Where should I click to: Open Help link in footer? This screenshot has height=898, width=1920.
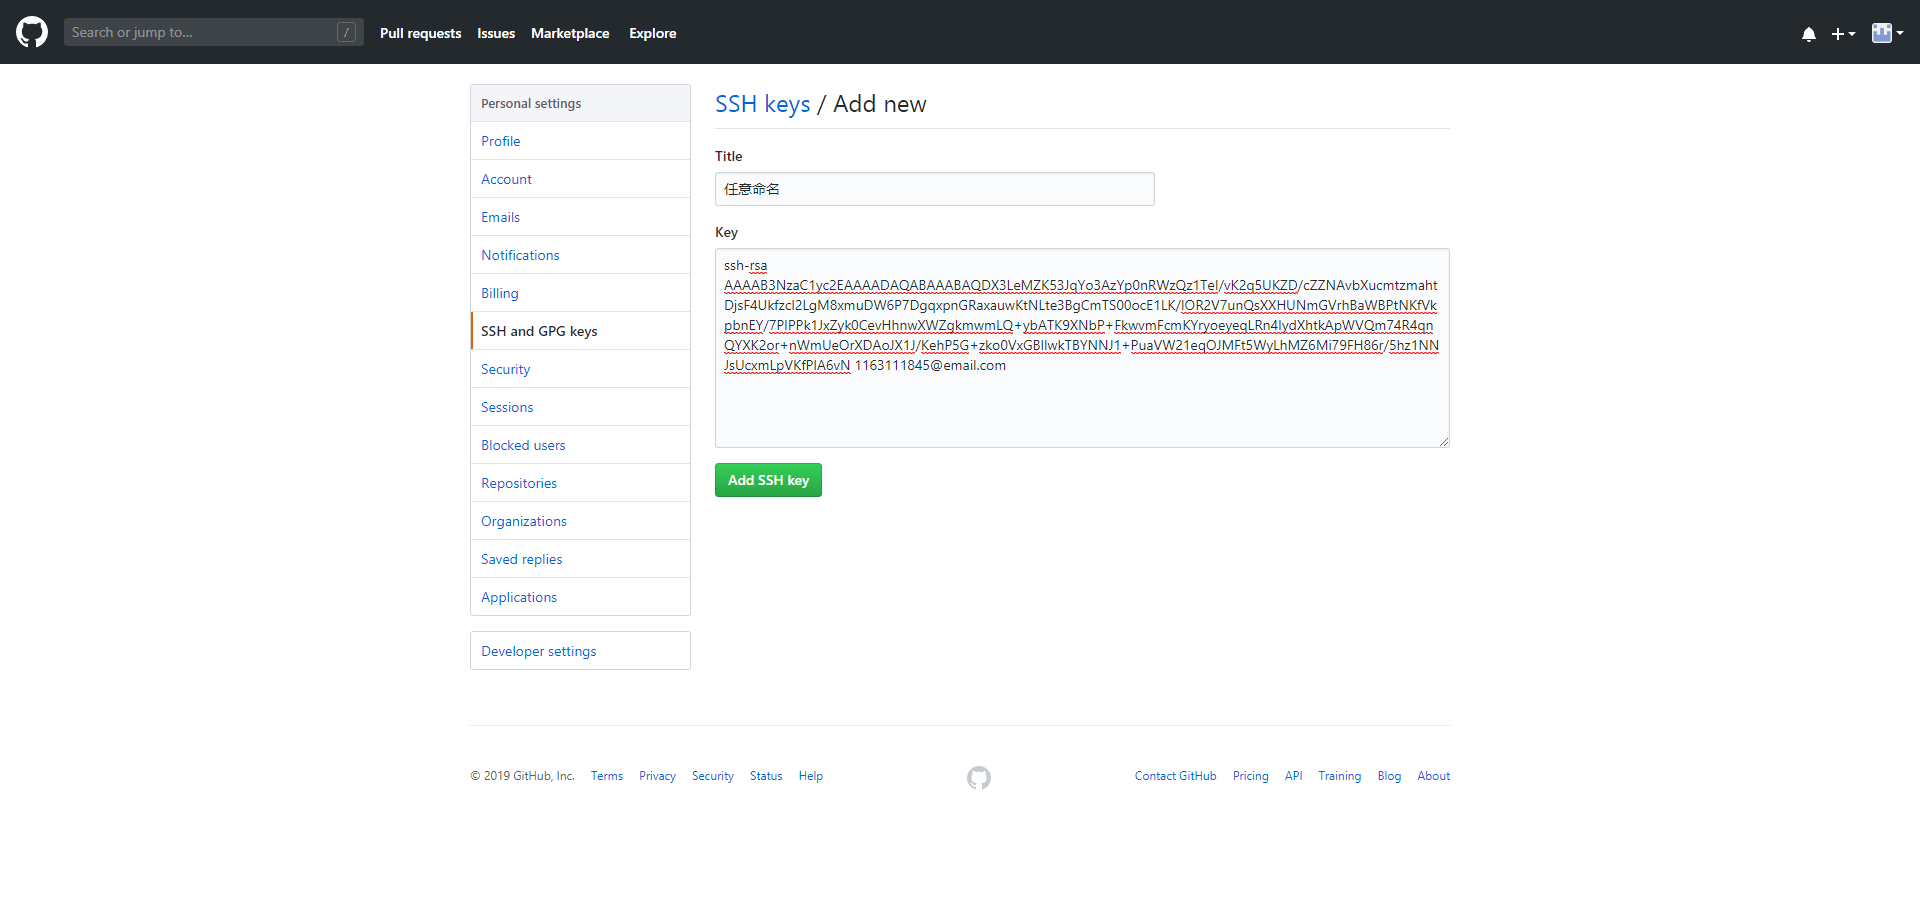tap(811, 776)
